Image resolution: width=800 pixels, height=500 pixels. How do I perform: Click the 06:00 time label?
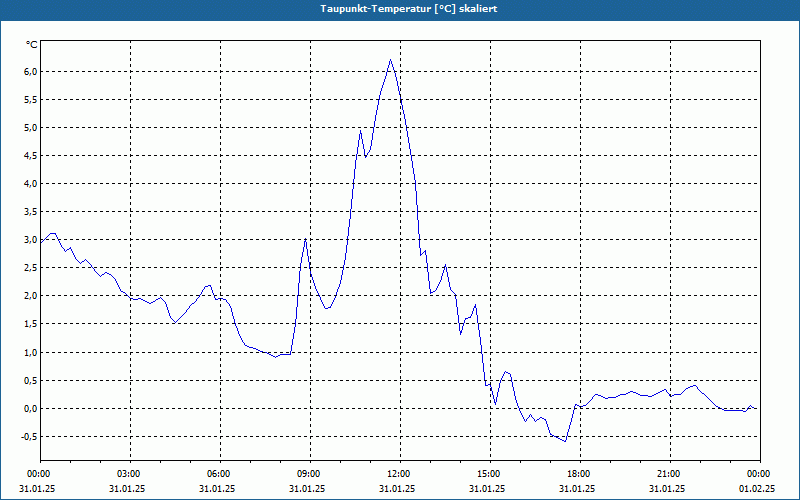click(x=220, y=474)
